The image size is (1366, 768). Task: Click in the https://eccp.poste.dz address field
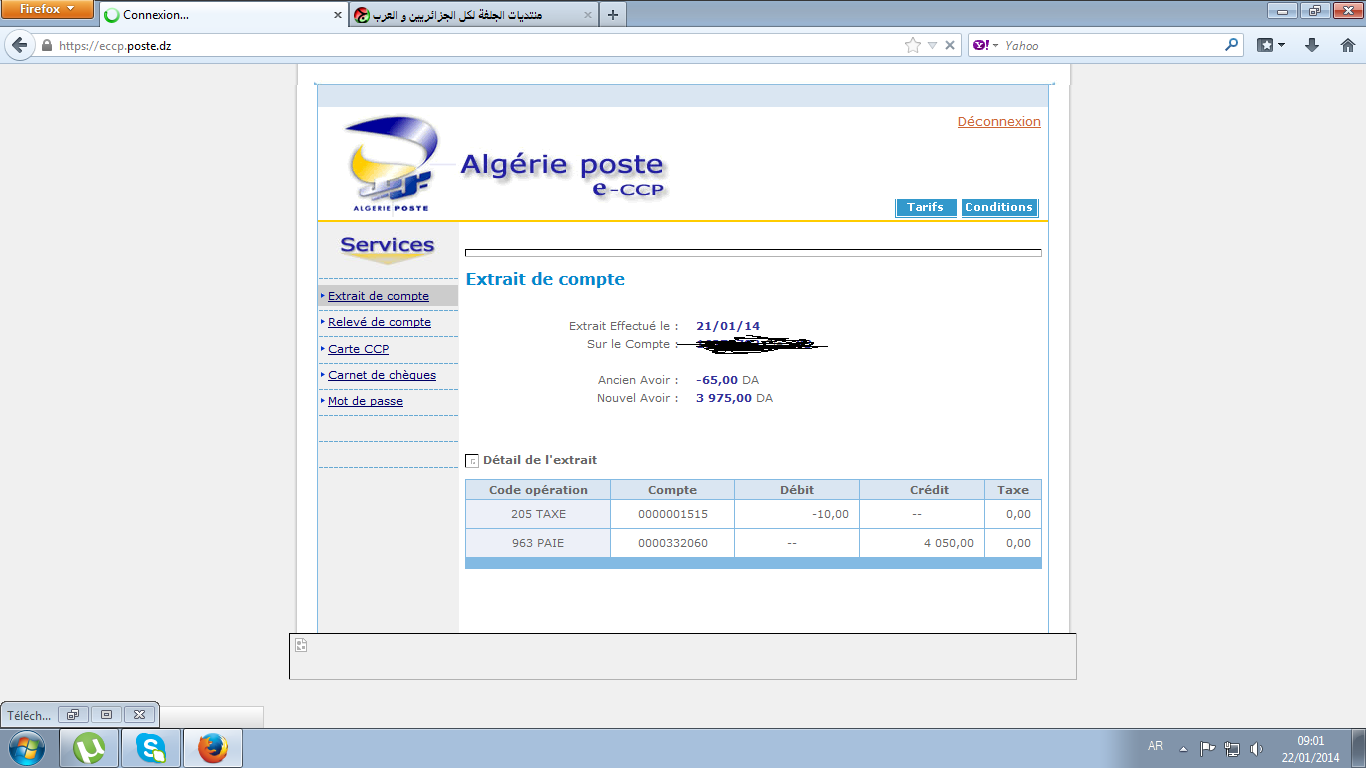click(480, 46)
